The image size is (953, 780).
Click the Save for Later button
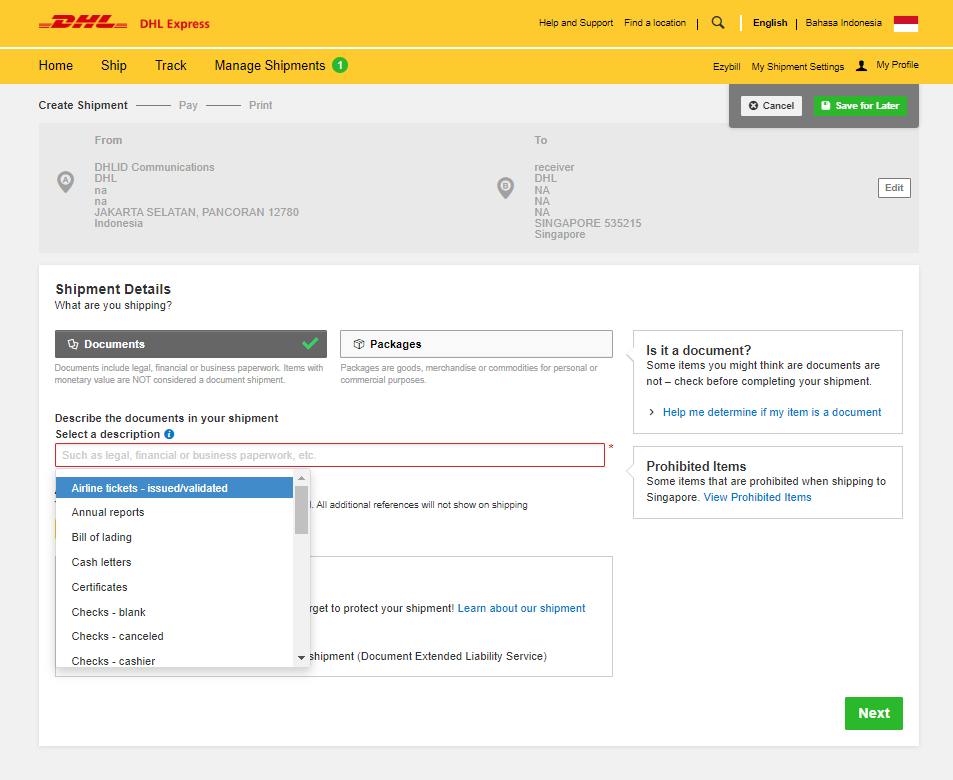860,106
